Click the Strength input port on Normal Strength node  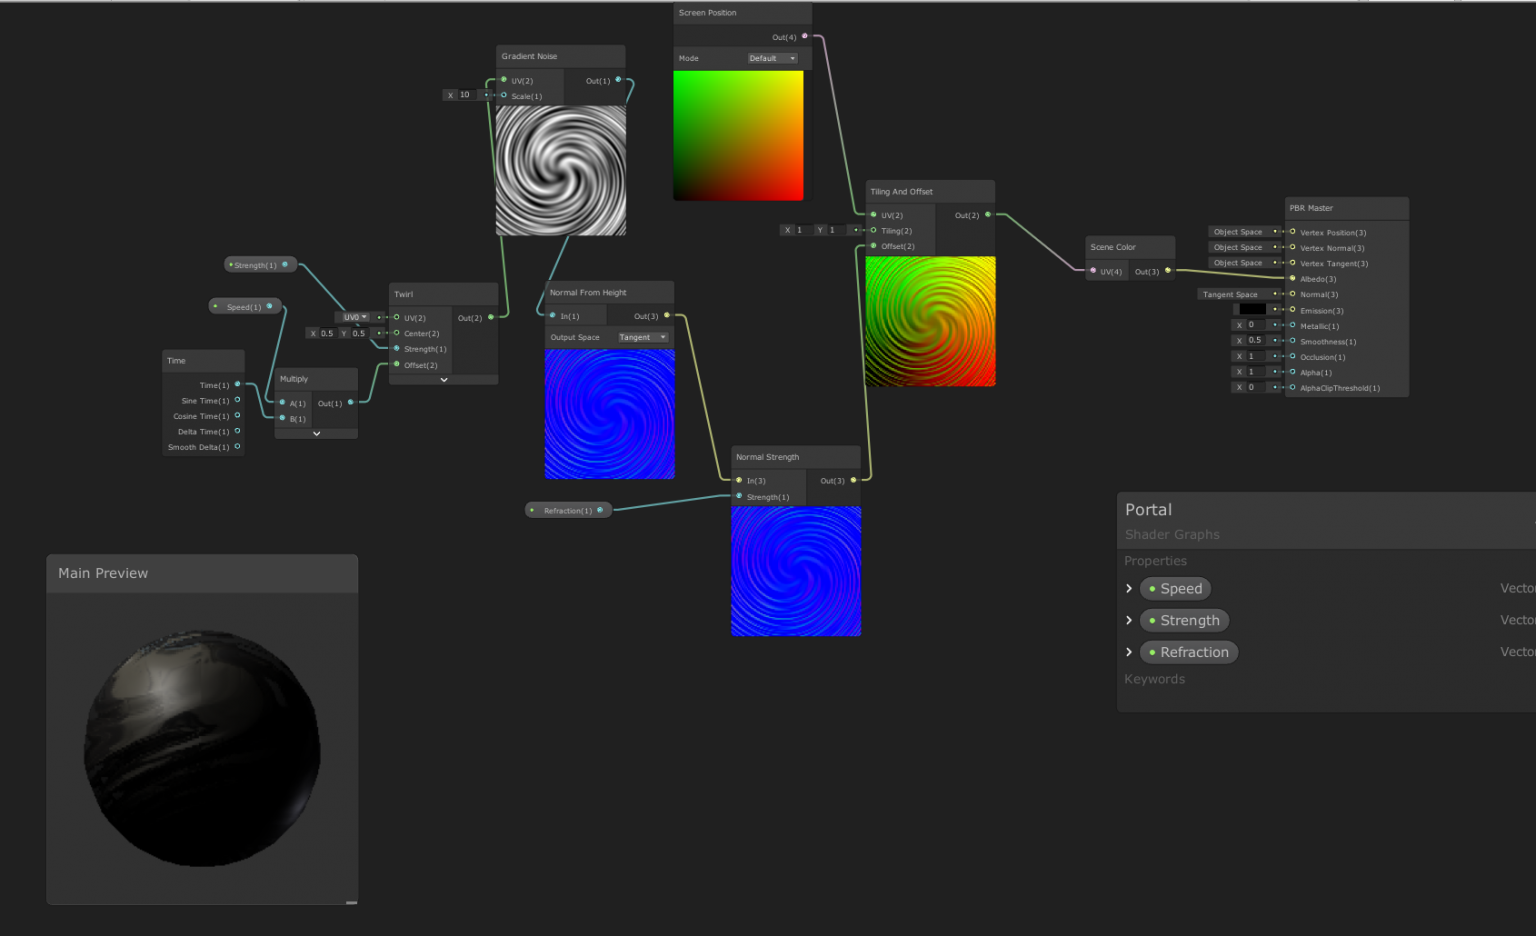[739, 497]
